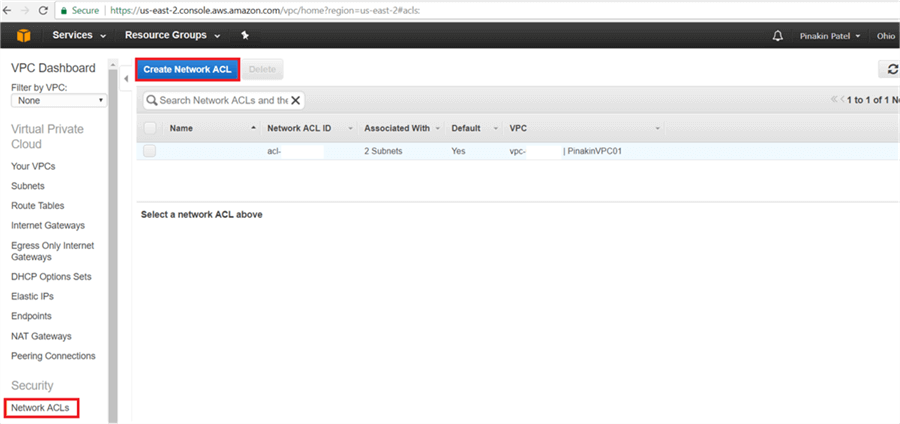Image resolution: width=900 pixels, height=424 pixels.
Task: Open Default column dropdown arrow
Action: [496, 129]
